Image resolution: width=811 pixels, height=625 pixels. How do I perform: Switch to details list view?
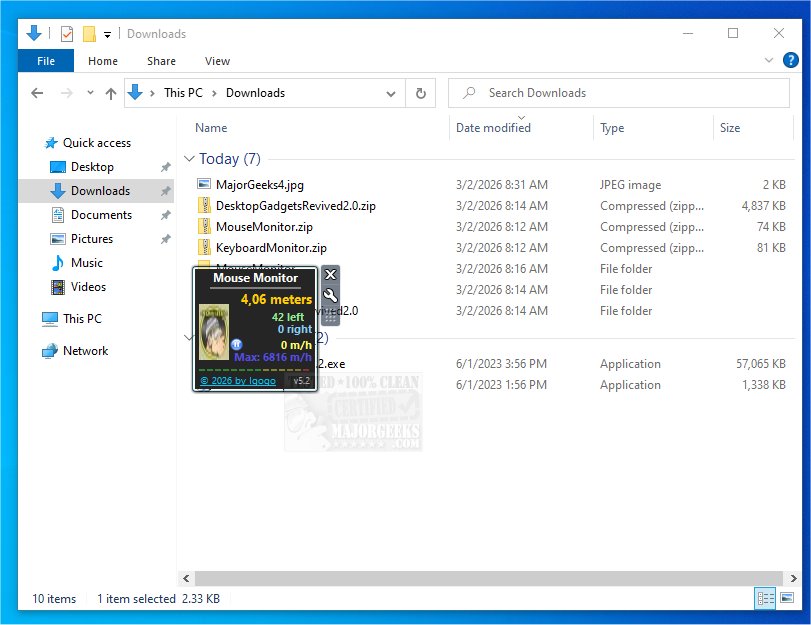pos(765,598)
